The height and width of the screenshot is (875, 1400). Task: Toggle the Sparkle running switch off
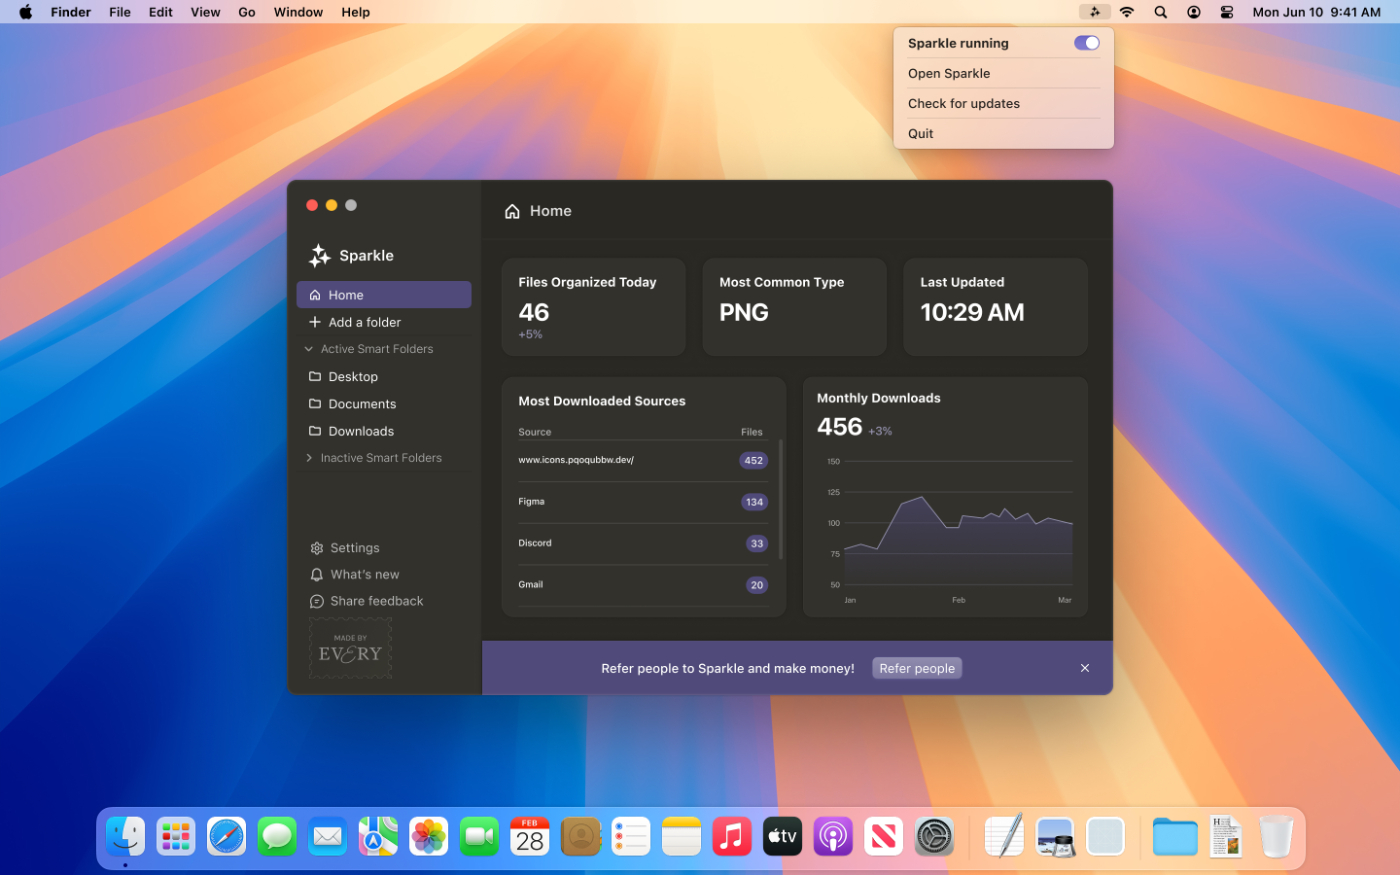(x=1086, y=43)
